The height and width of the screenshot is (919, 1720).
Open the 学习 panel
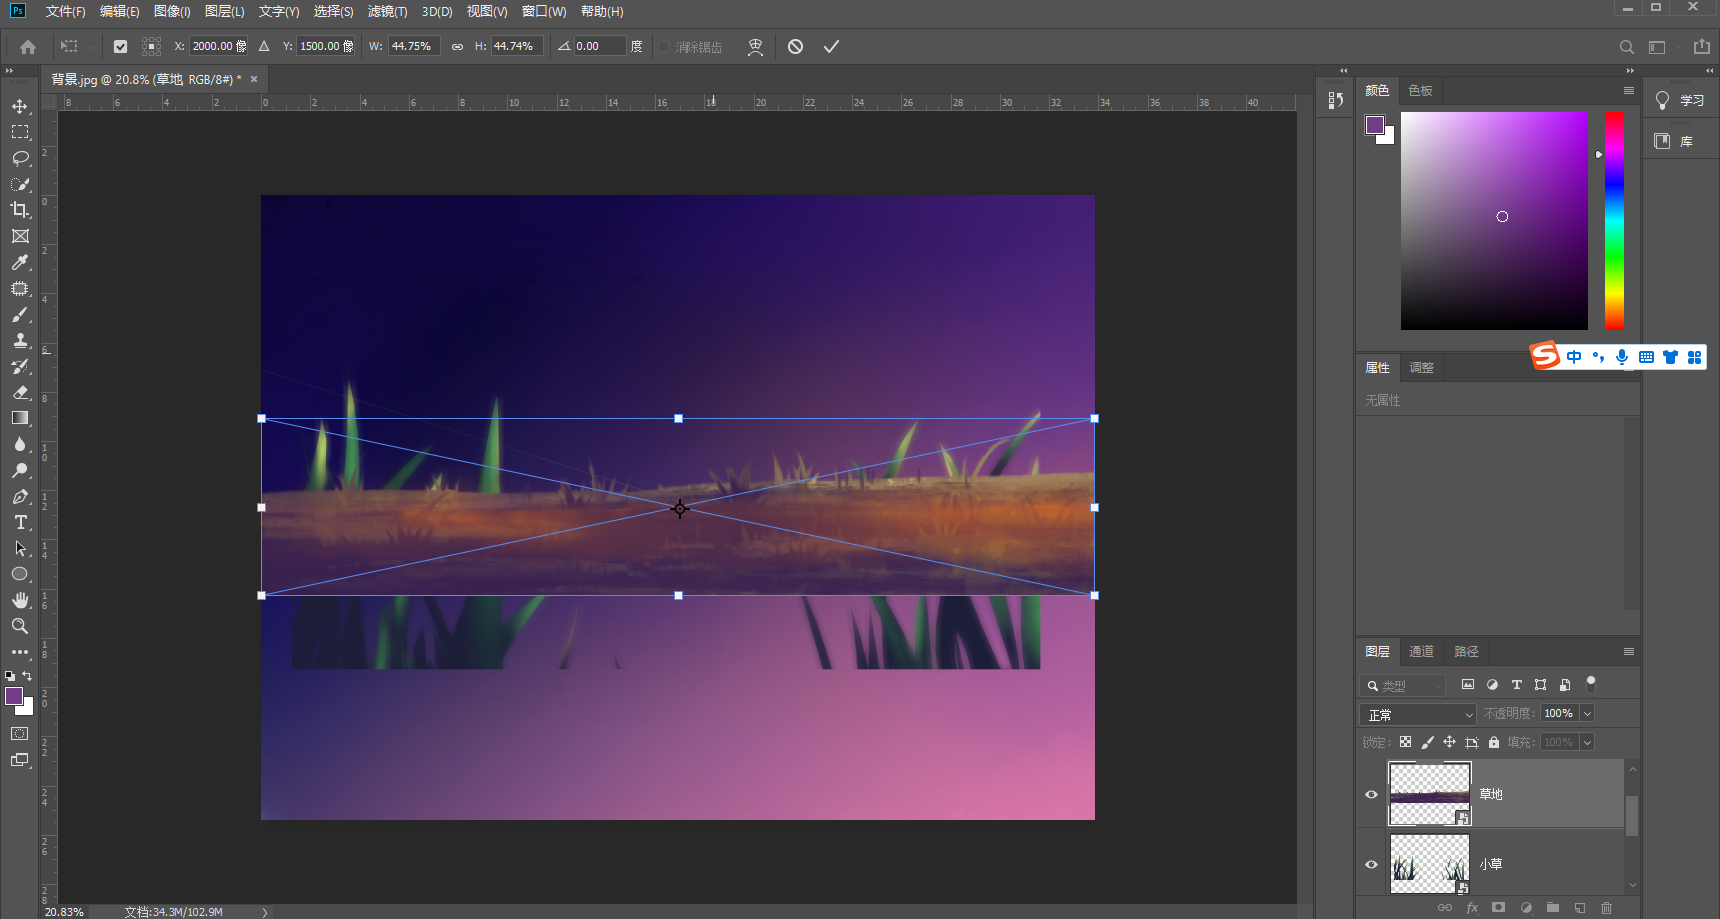[x=1680, y=100]
